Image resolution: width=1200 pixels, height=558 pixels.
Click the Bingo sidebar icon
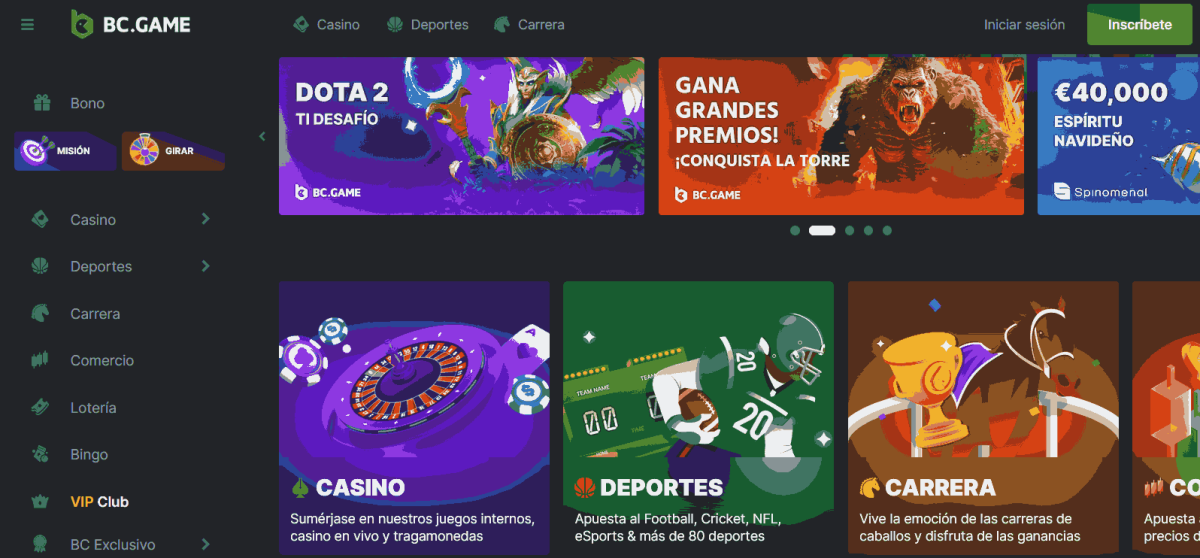click(x=41, y=454)
